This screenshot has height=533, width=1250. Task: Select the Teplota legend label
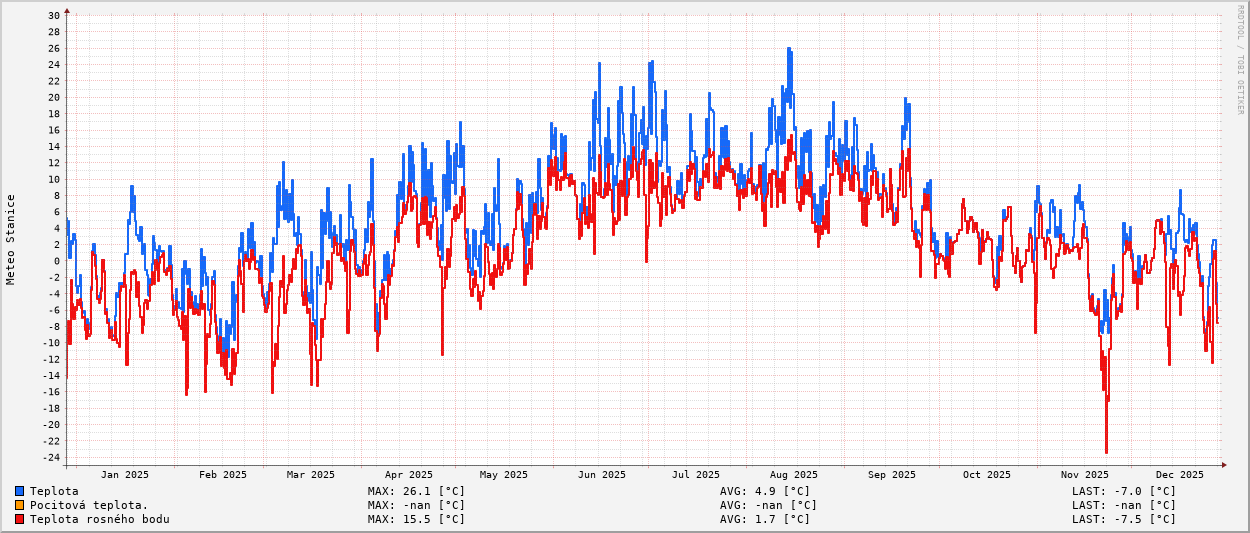pos(54,491)
